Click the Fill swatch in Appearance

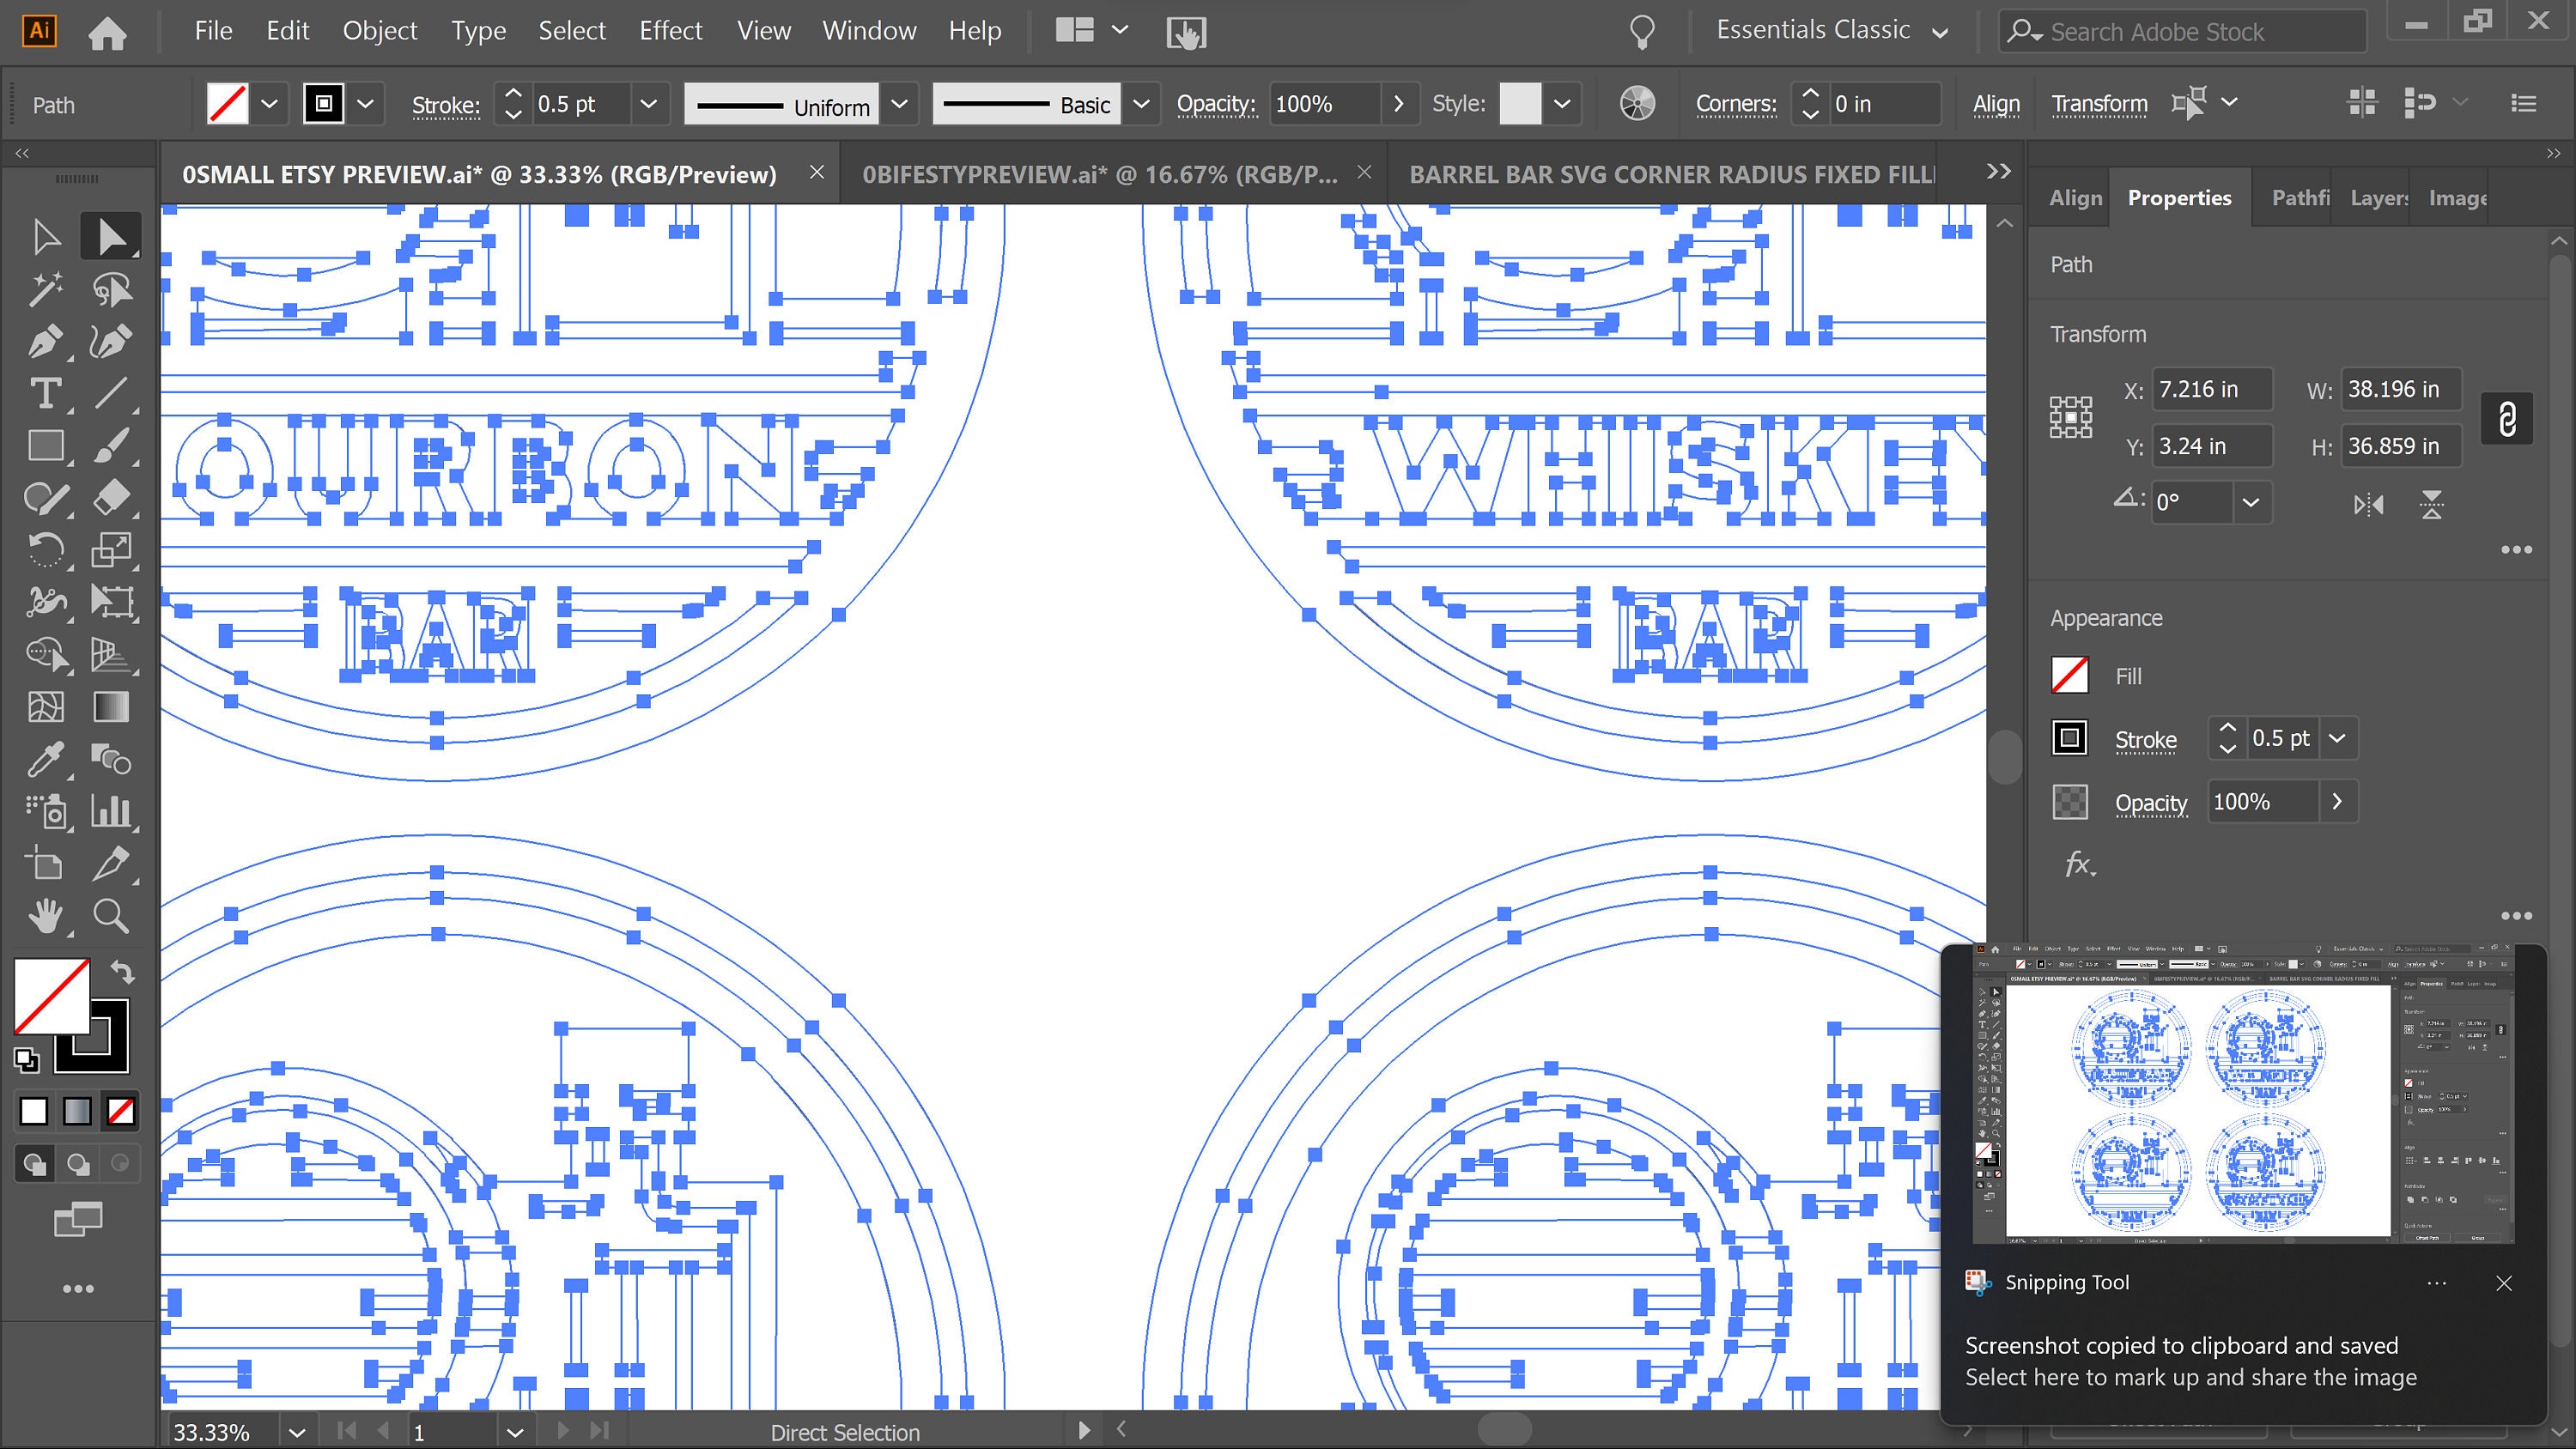(2069, 675)
